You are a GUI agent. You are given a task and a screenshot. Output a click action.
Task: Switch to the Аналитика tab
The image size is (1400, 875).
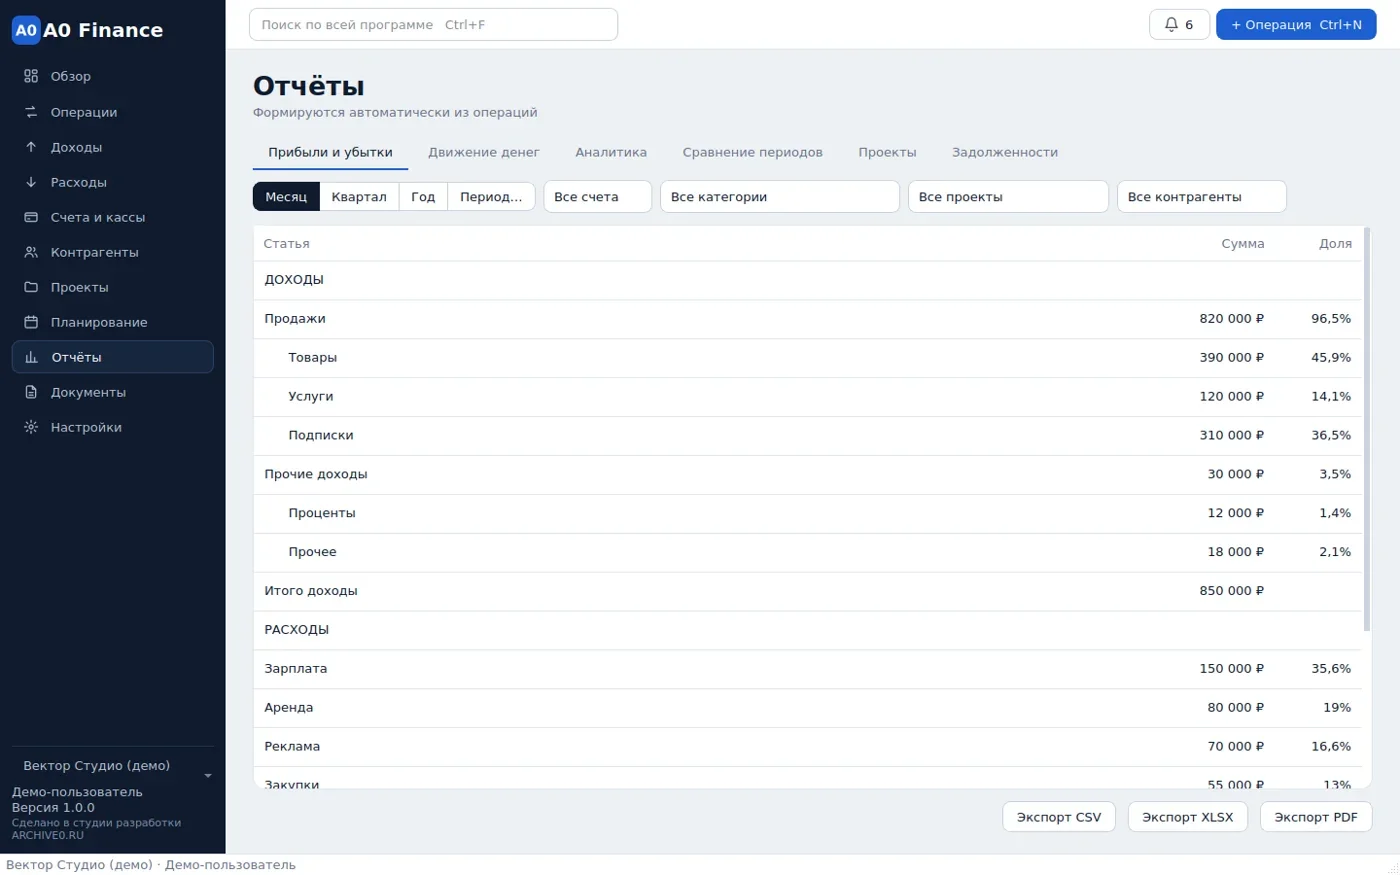point(611,152)
